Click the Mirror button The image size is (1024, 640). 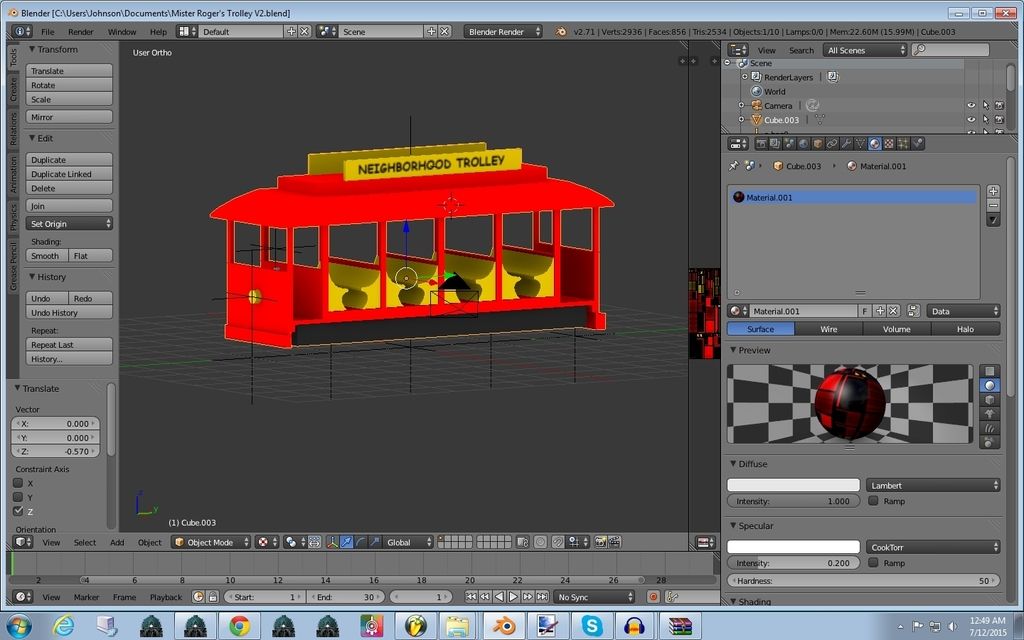pos(69,117)
